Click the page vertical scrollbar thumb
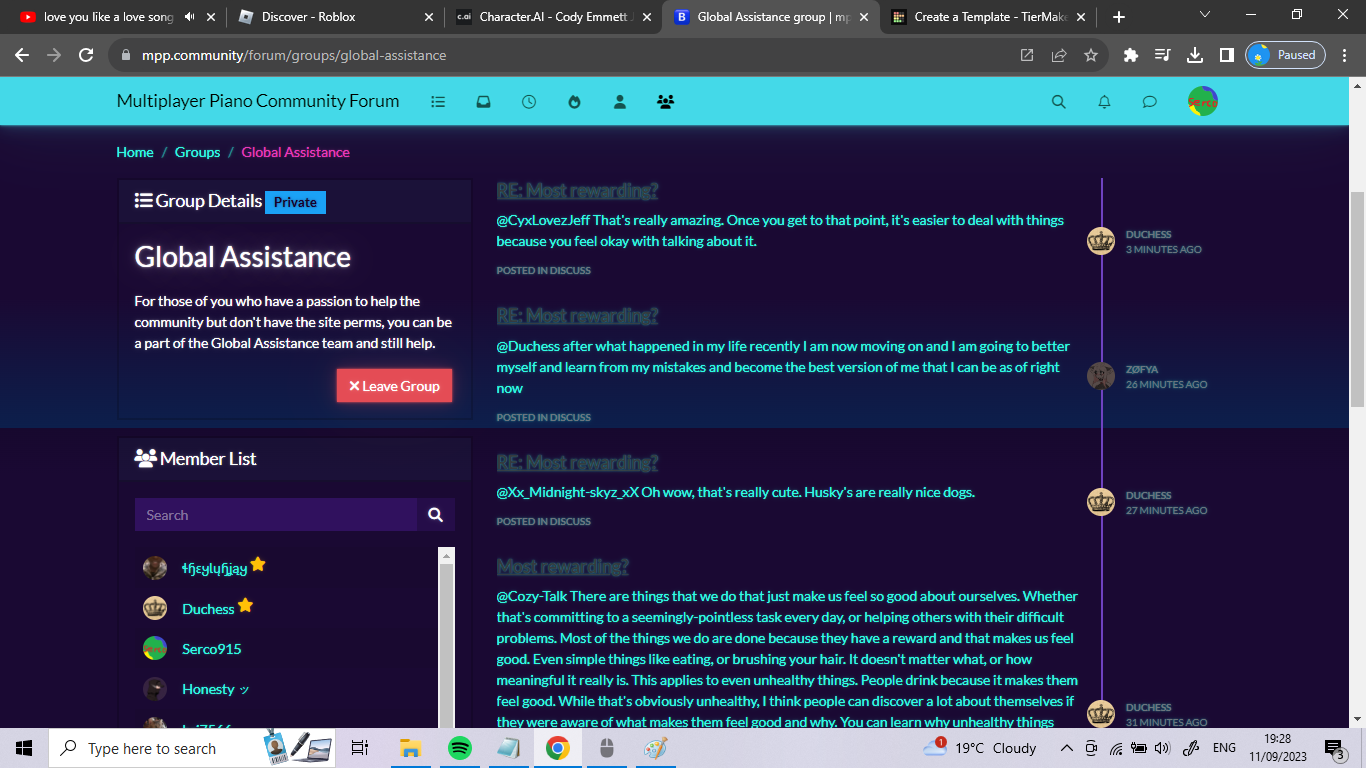 (x=1357, y=298)
